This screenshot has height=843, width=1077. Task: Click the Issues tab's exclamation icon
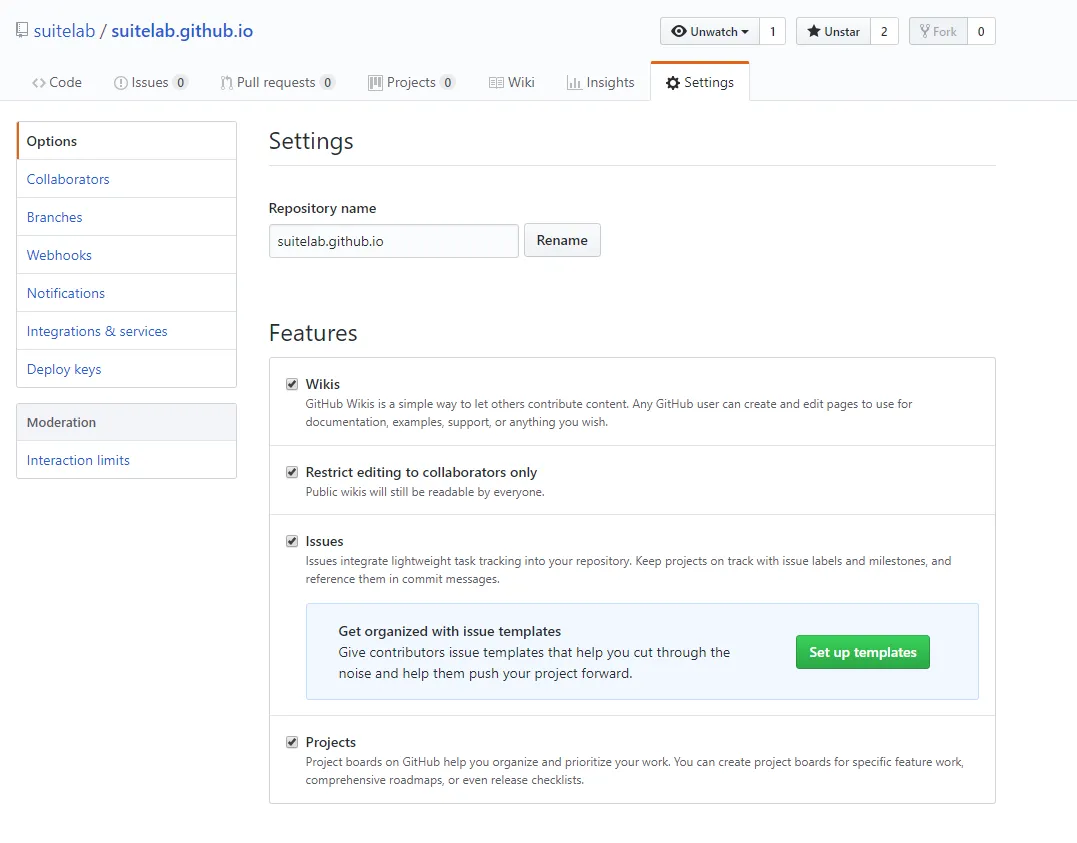coord(121,83)
